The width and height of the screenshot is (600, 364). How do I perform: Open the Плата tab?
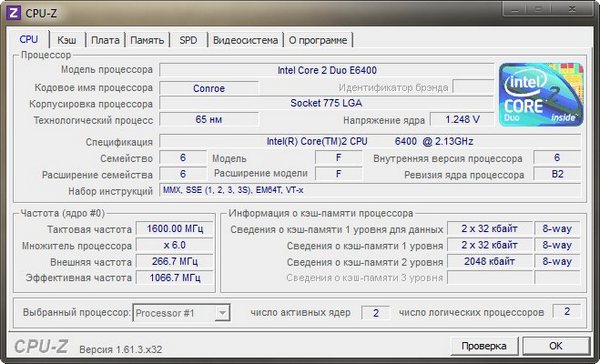tap(105, 40)
